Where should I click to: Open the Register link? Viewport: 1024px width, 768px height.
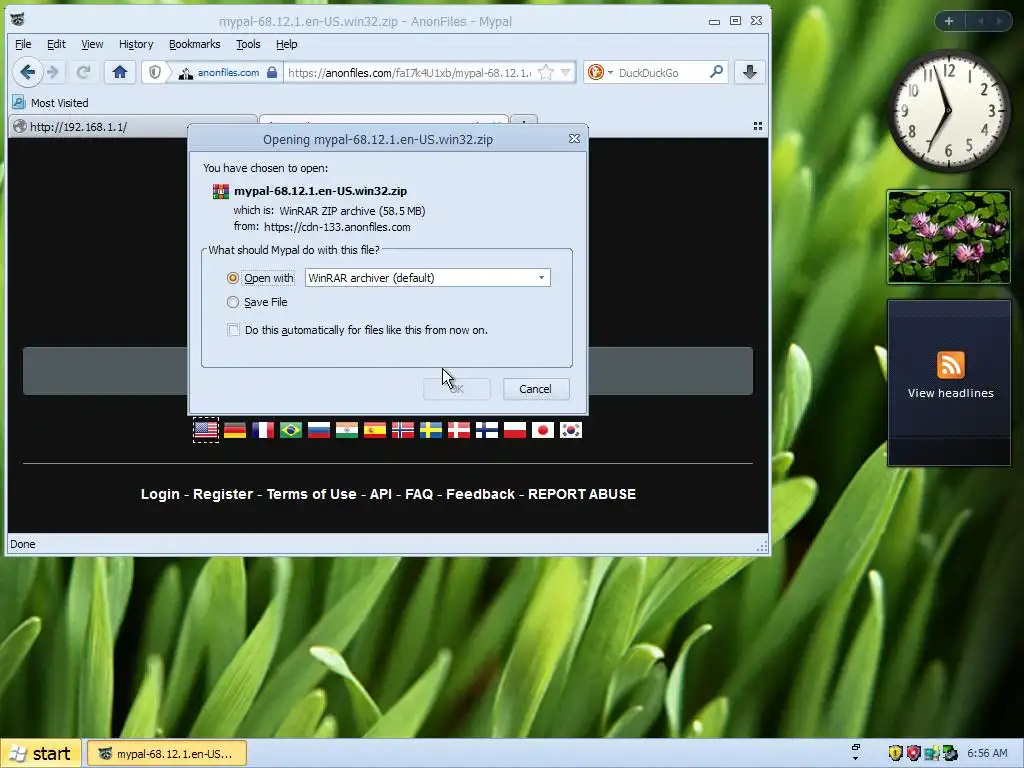click(223, 494)
